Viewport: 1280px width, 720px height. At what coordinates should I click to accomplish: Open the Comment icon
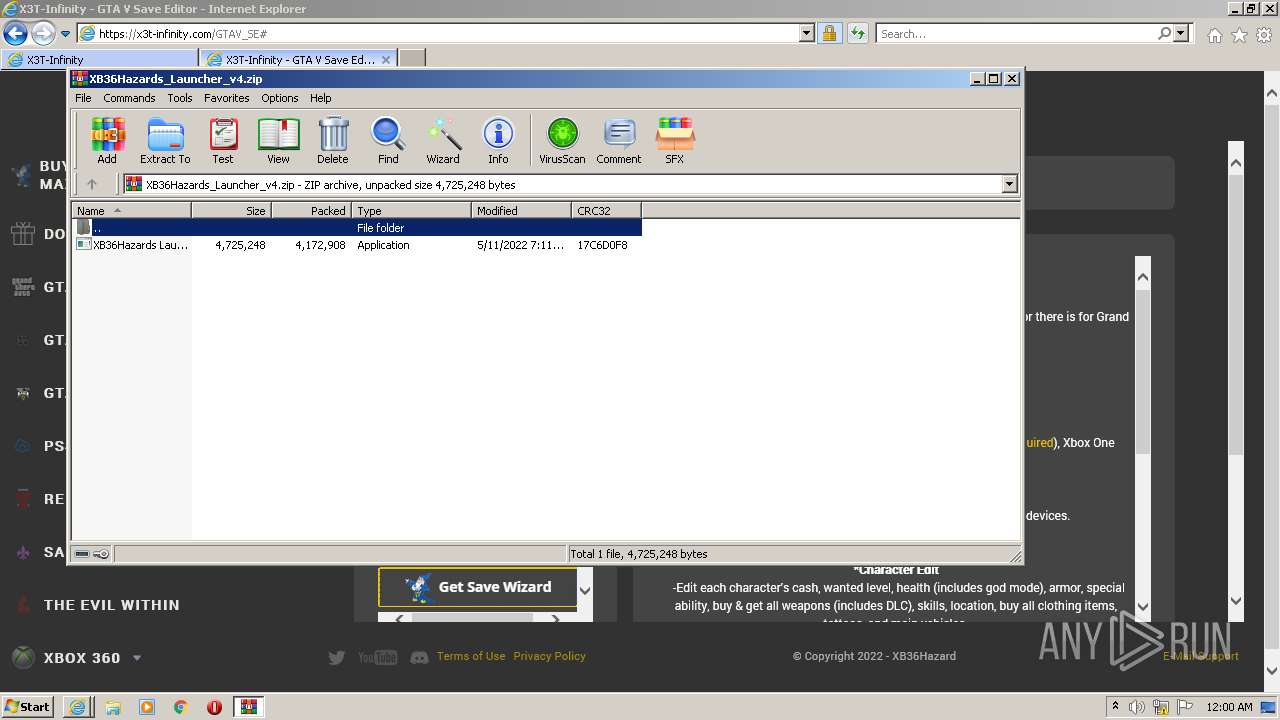(619, 140)
